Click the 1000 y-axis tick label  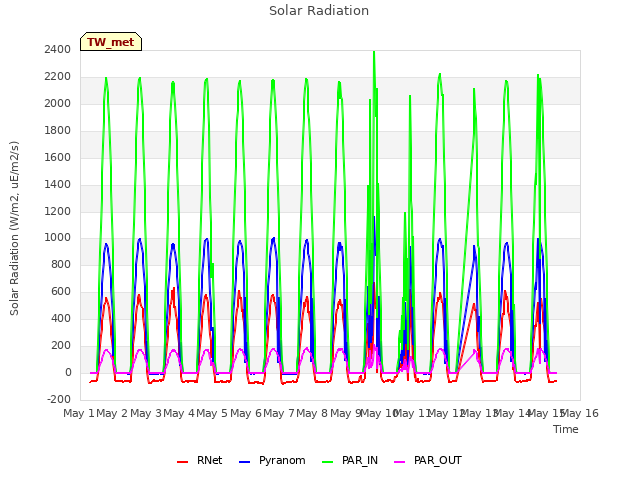point(58,238)
